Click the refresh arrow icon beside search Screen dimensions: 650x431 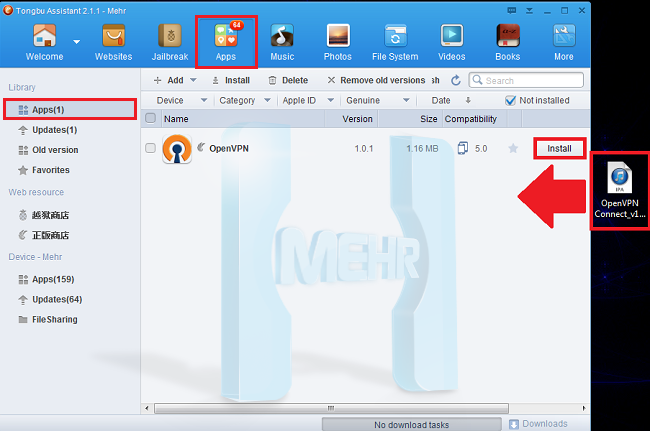point(456,80)
